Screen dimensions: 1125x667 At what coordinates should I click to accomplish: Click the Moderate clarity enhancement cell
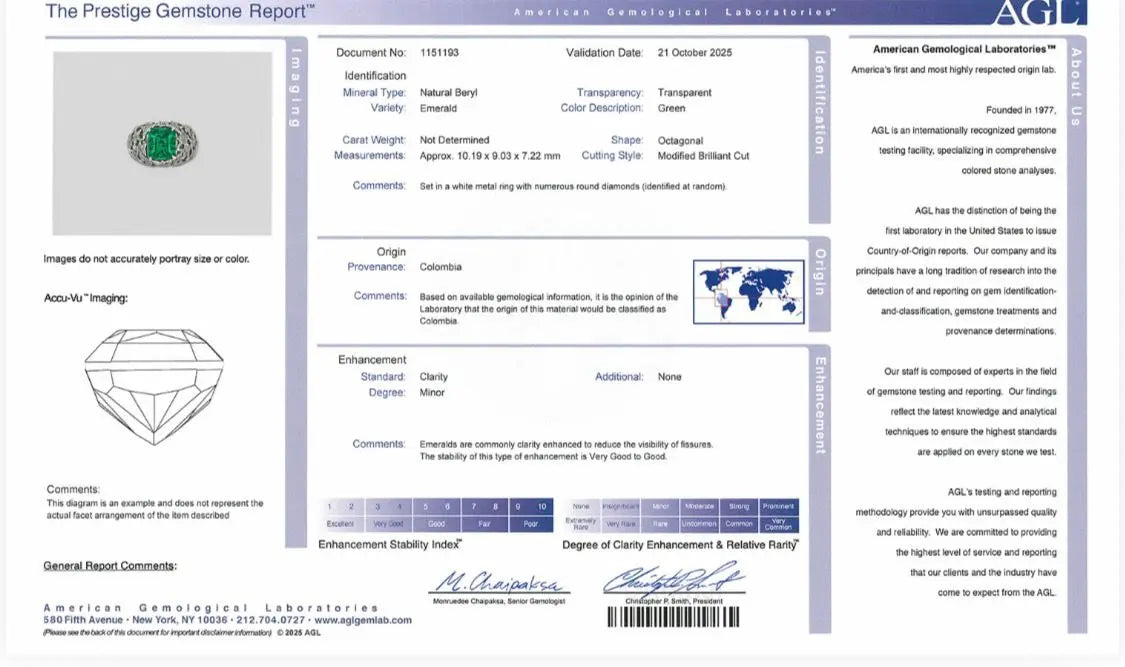pyautogui.click(x=700, y=506)
